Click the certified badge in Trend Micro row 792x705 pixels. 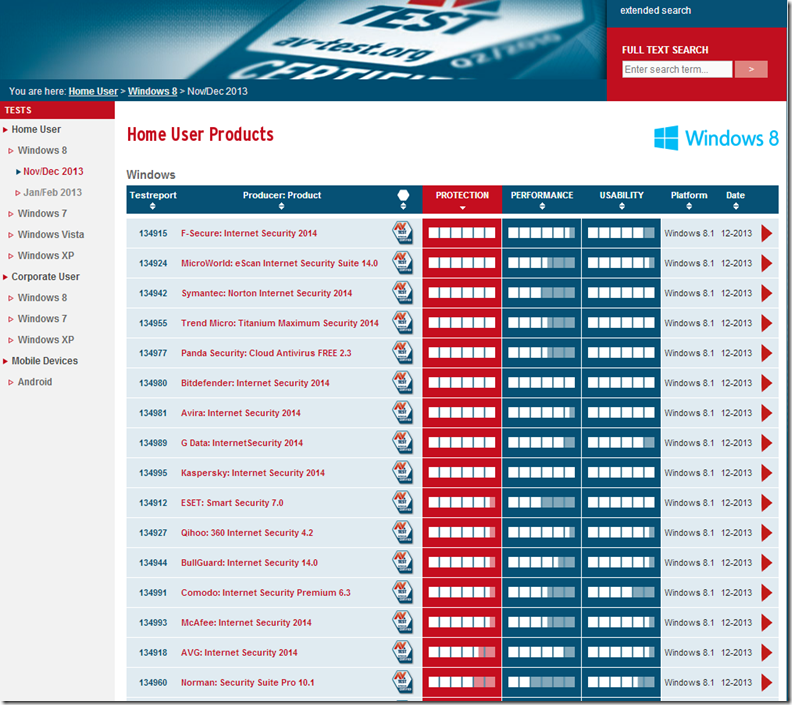point(403,323)
